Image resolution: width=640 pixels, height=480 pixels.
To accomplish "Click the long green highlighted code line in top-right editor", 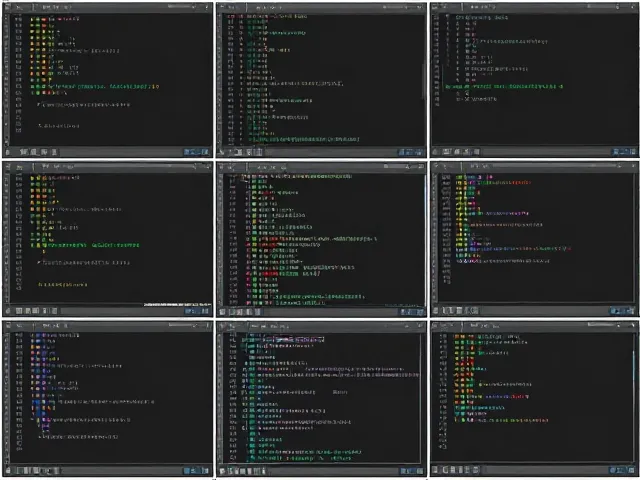I will tap(504, 87).
